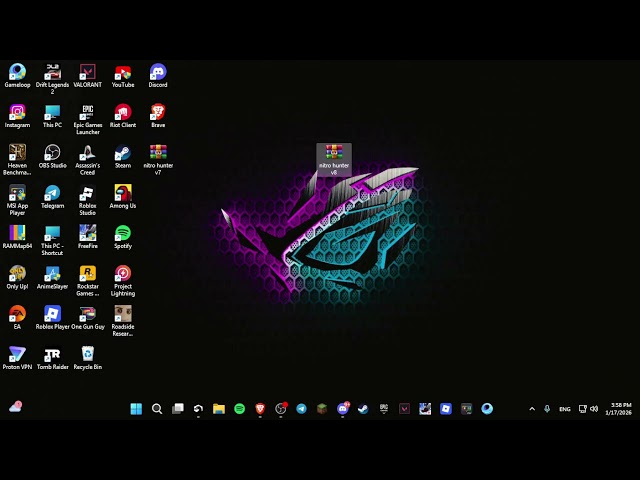The height and width of the screenshot is (480, 640).
Task: Select the Project Lightning desktop icon
Action: (123, 280)
